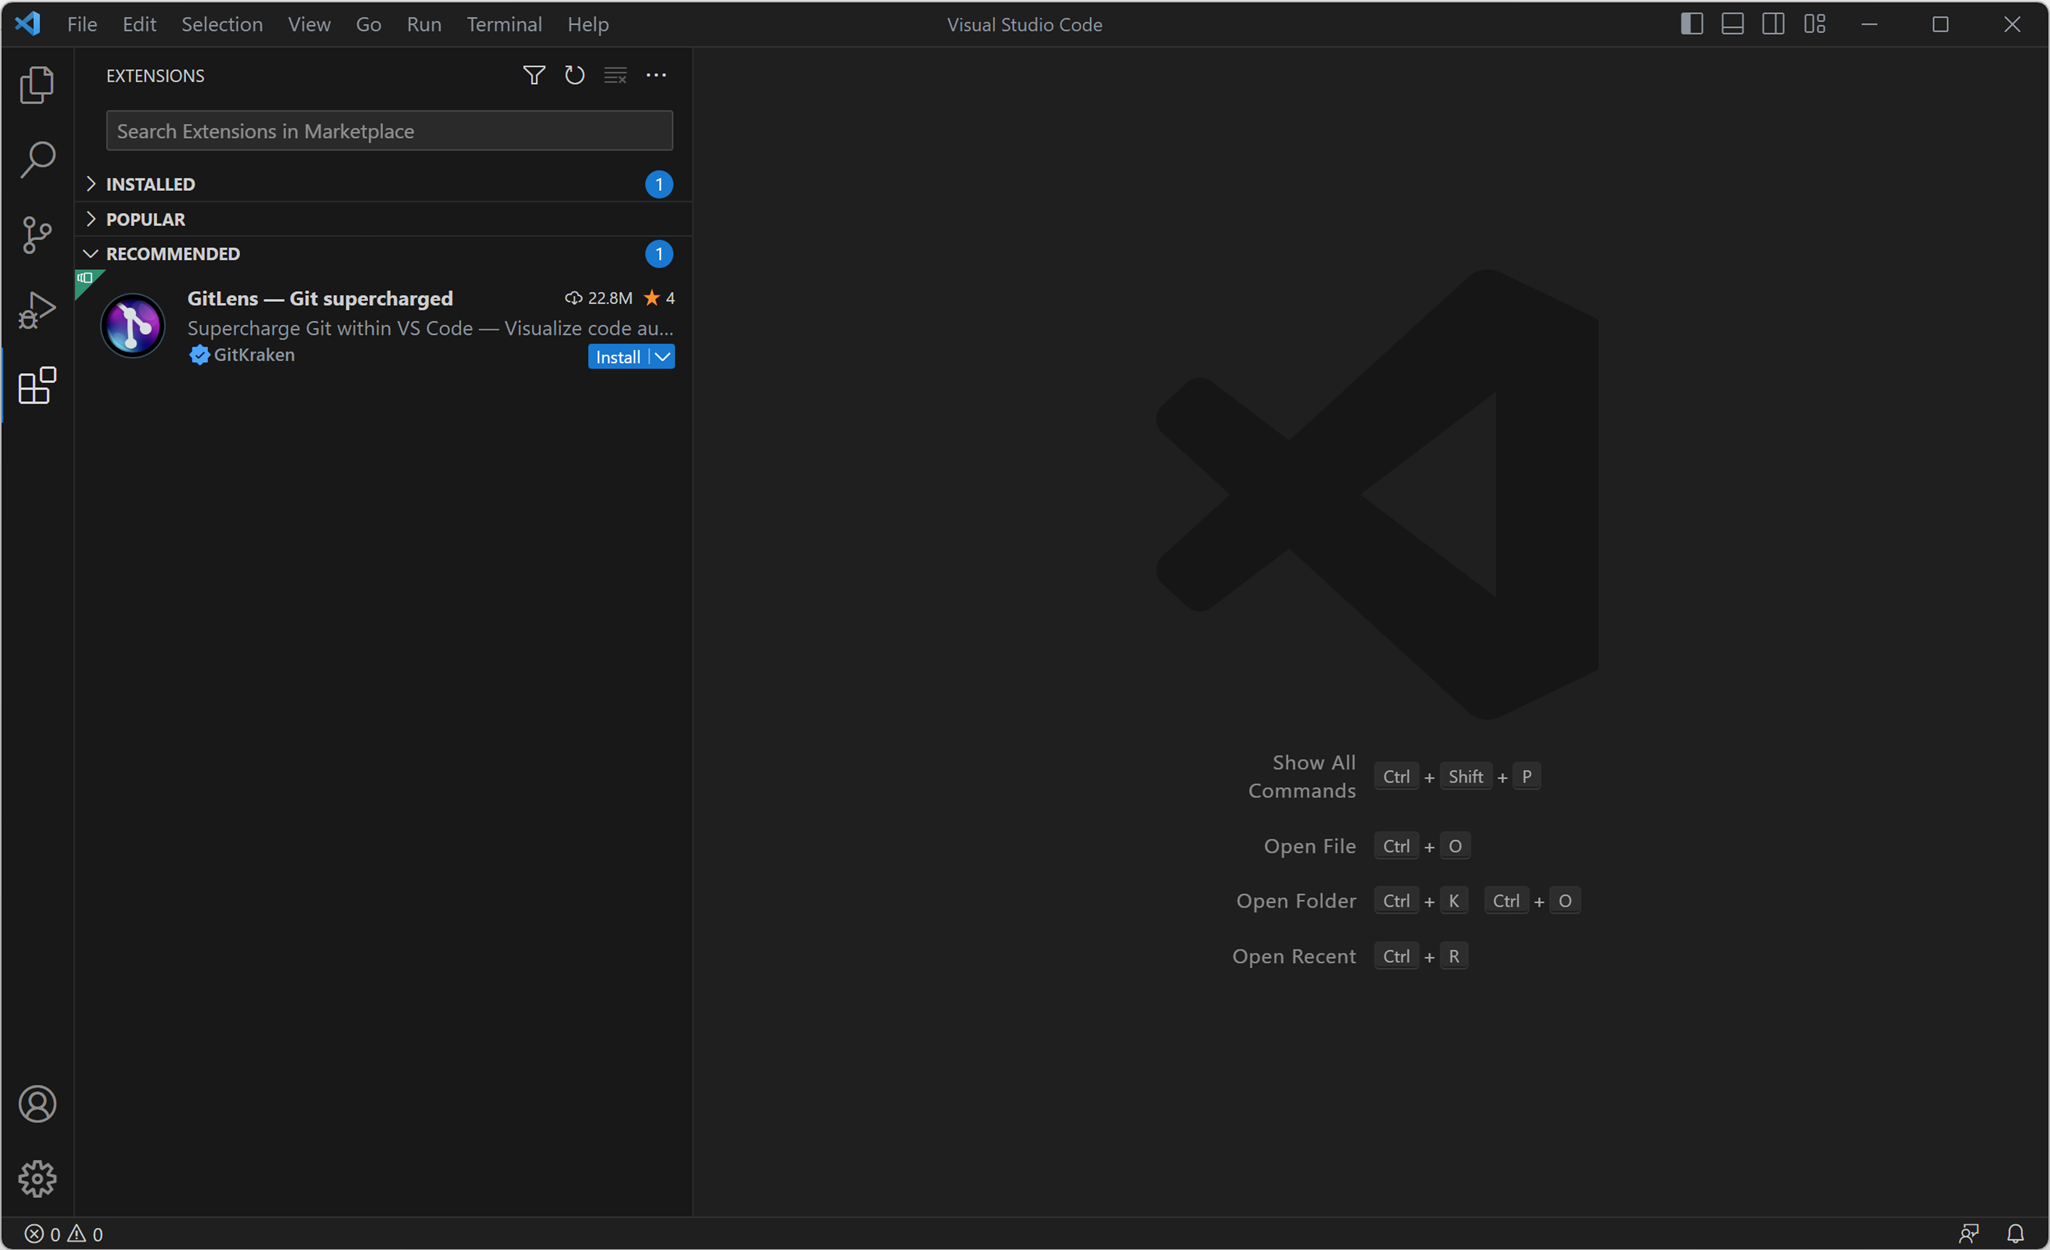Open Manage gear settings icon
Viewport: 2050px width, 1250px height.
point(37,1179)
